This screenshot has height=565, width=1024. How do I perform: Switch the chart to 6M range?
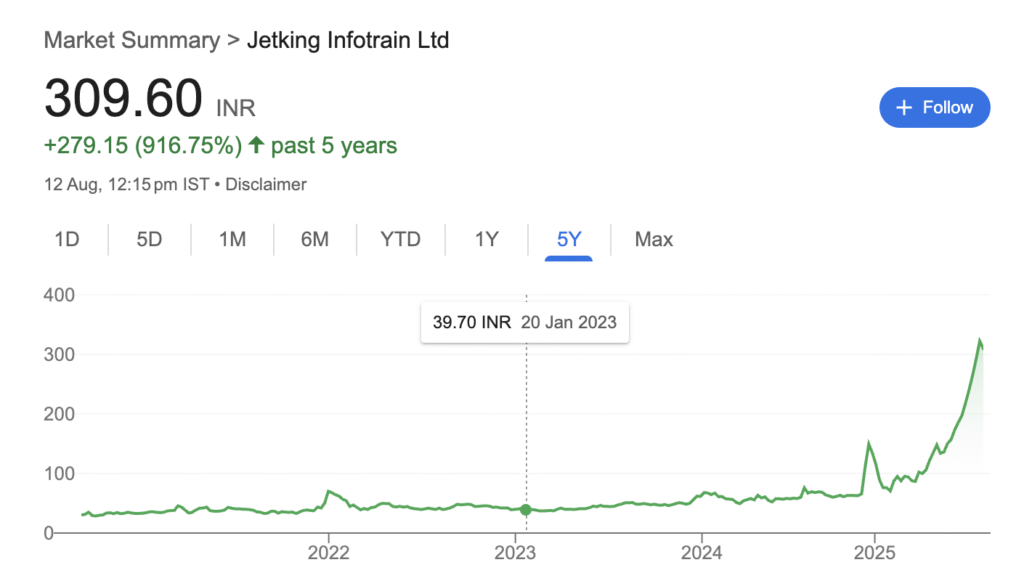coord(314,239)
